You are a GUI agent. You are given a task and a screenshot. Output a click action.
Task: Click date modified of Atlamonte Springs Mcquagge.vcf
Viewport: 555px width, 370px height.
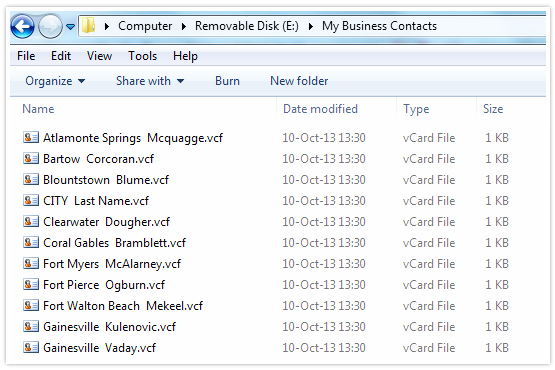pos(324,138)
